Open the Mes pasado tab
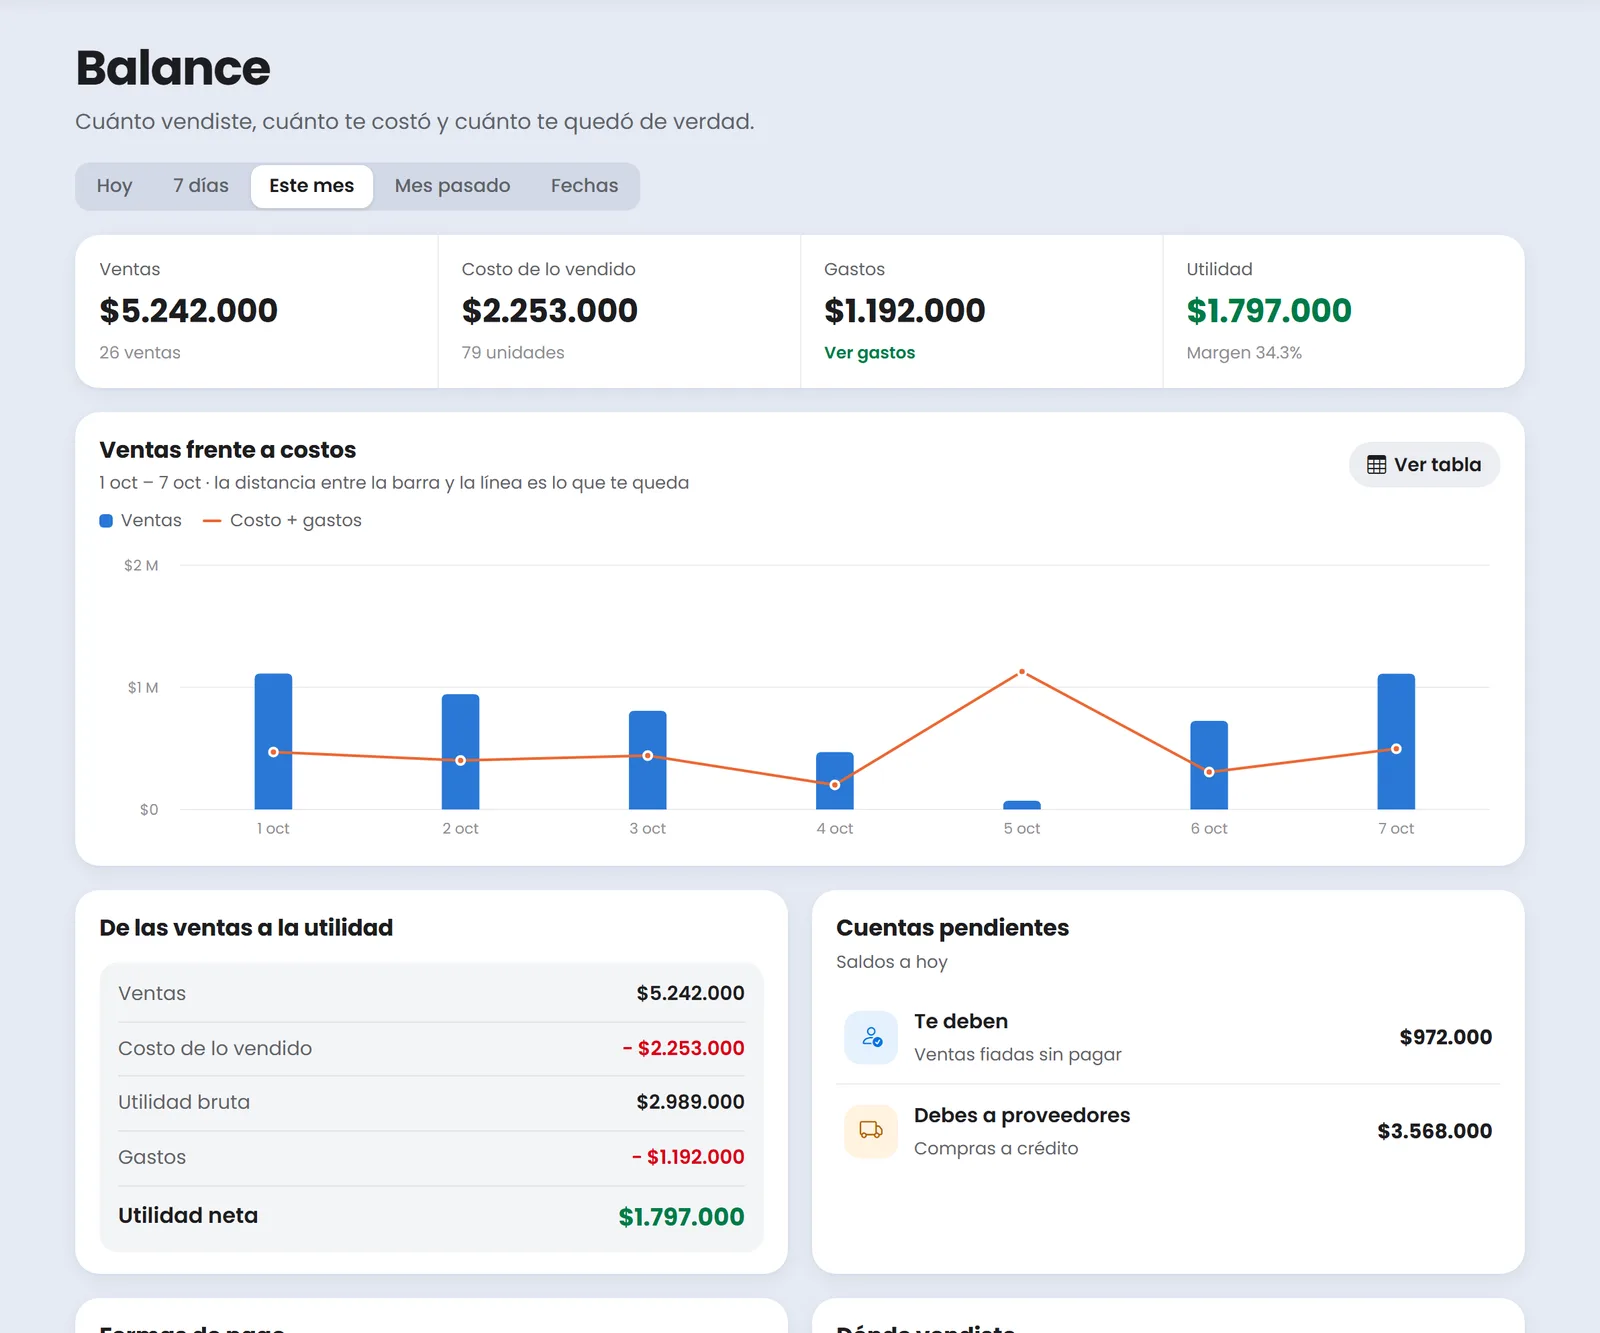Screen dimensions: 1600x1333 pyautogui.click(x=452, y=186)
